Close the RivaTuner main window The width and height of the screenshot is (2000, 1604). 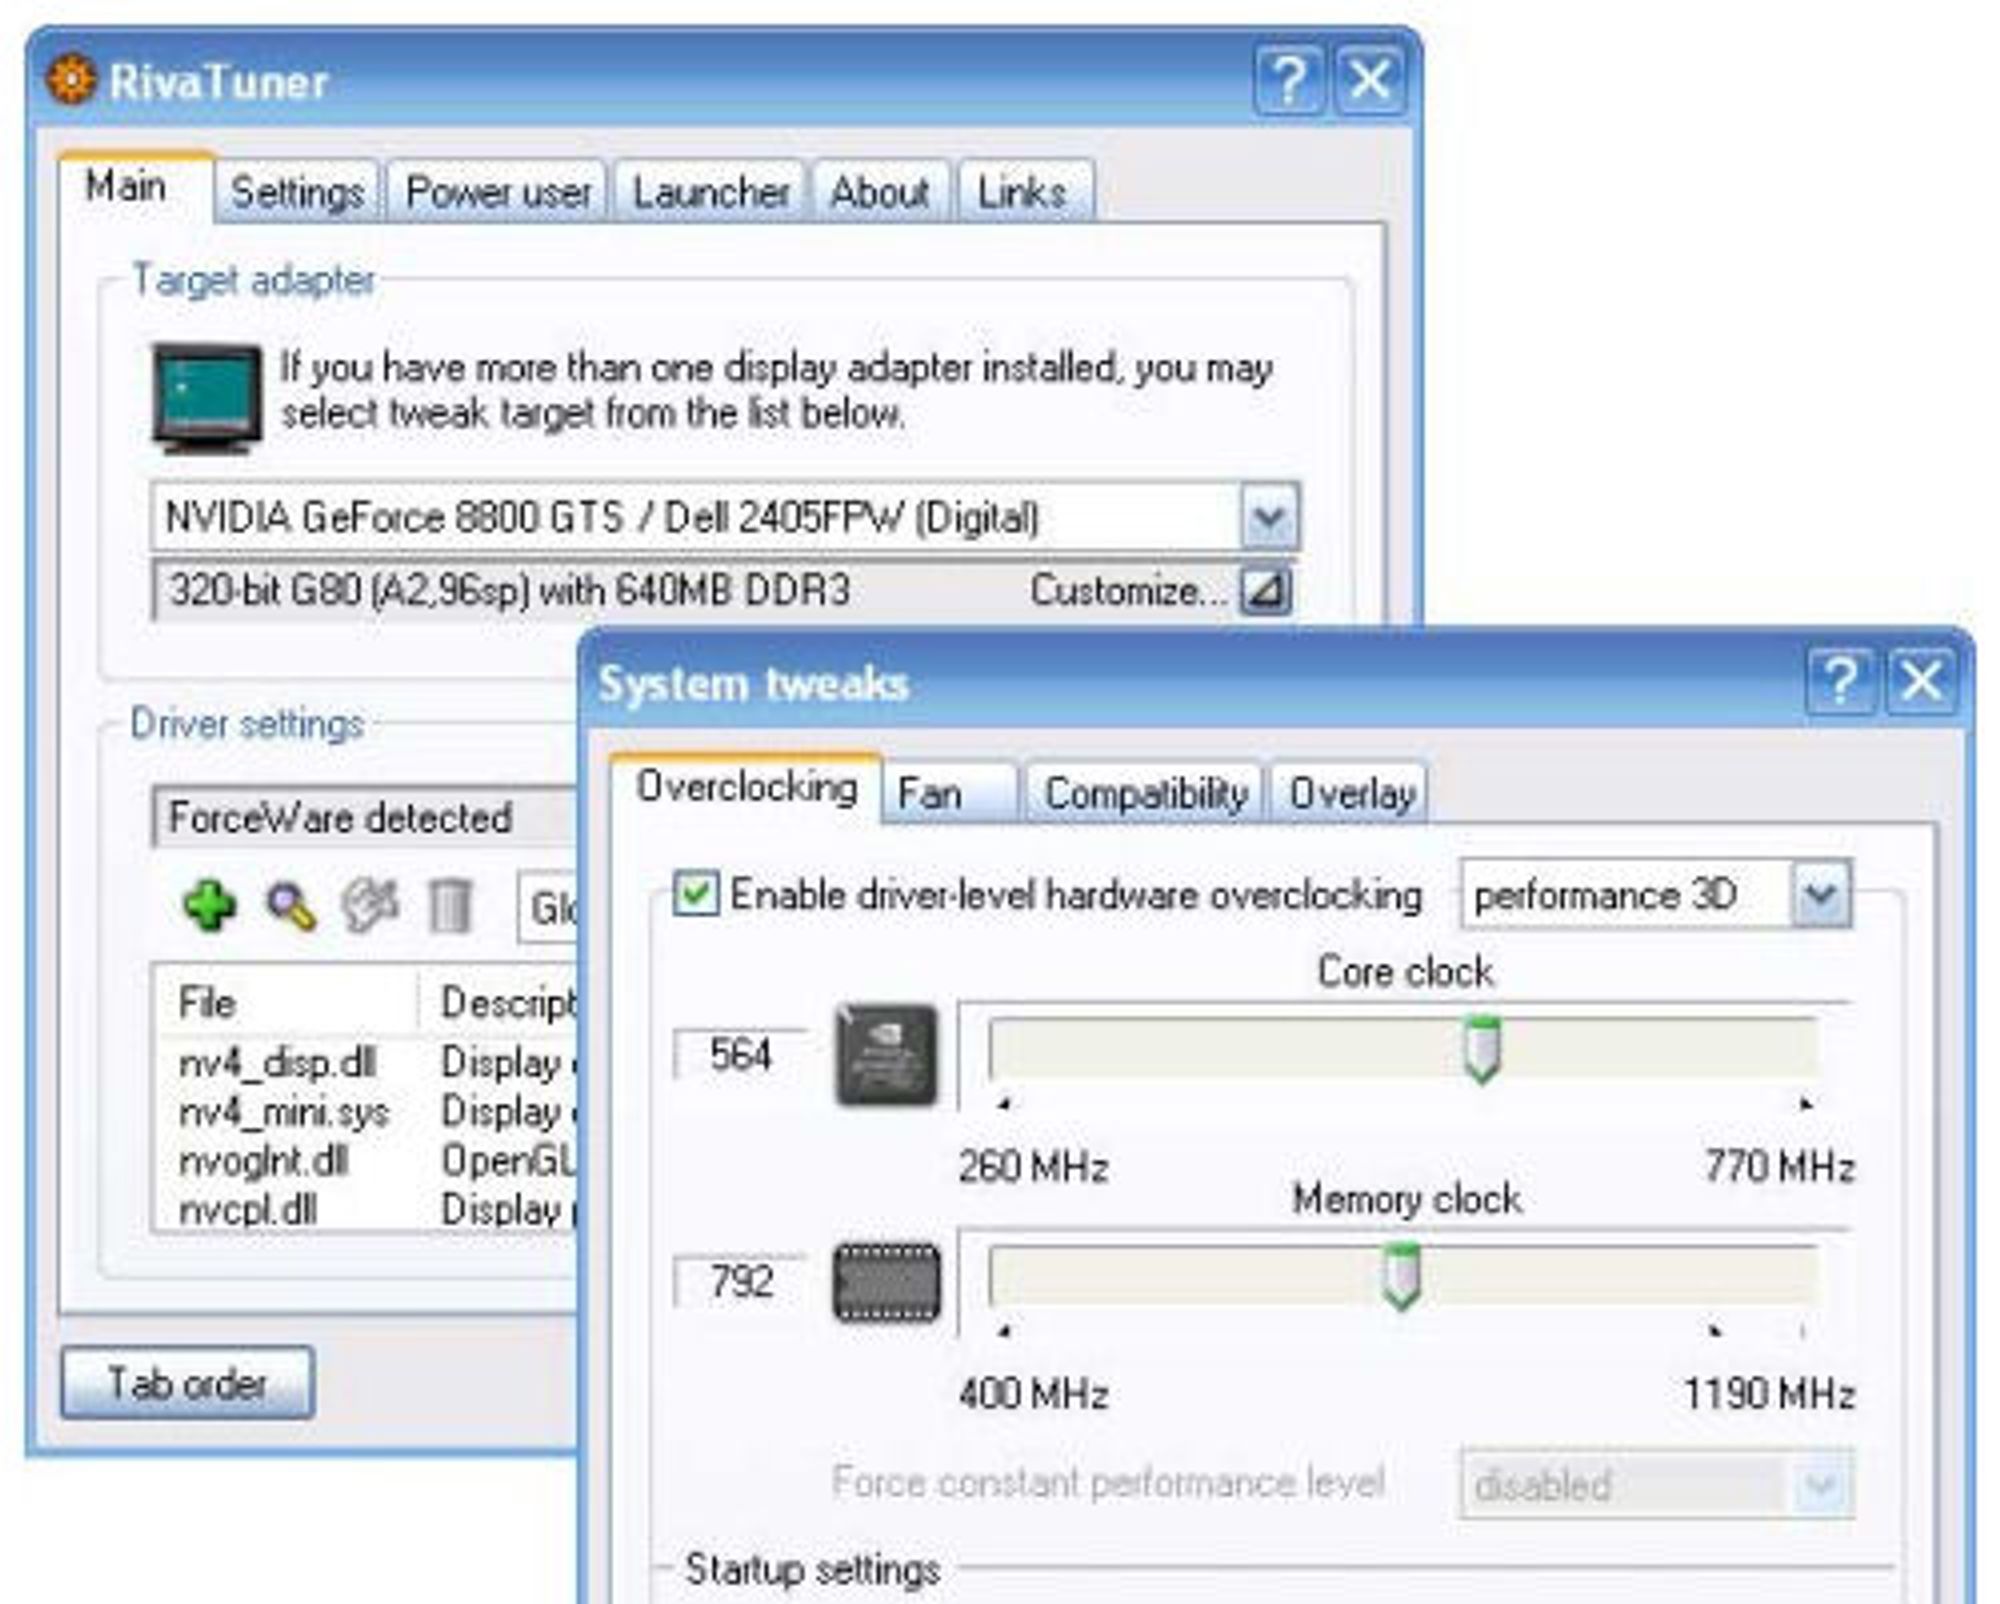(1369, 79)
